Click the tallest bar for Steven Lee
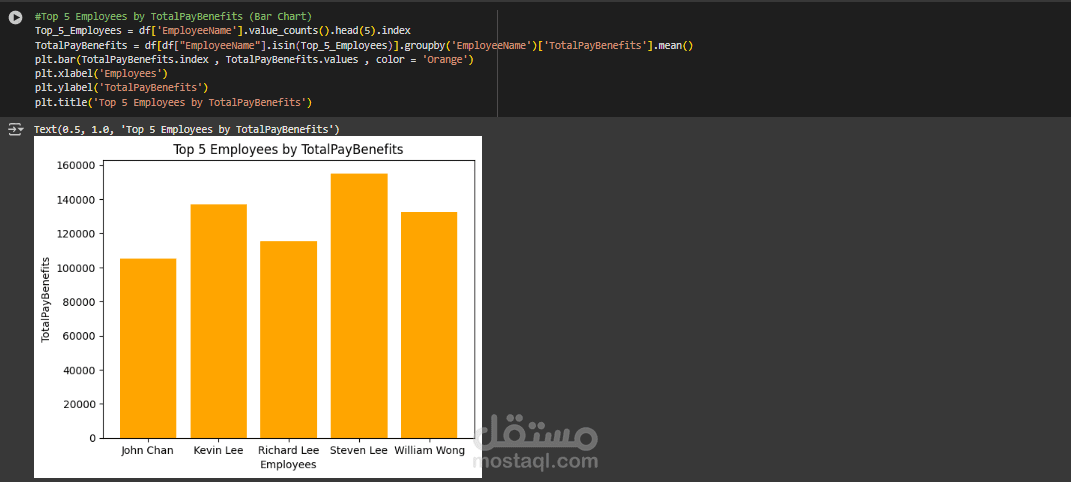The width and height of the screenshot is (1071, 482). tap(358, 305)
